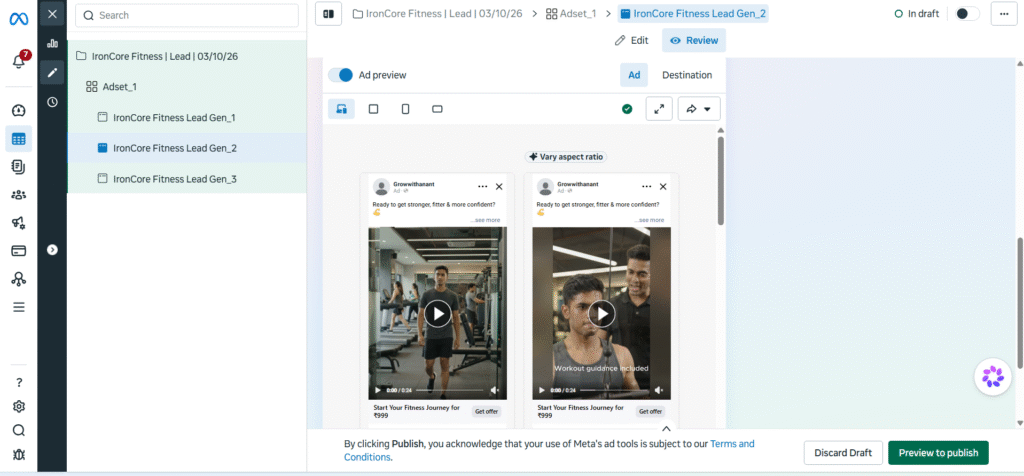The width and height of the screenshot is (1024, 476).
Task: Mute the left video volume icon
Action: 494,390
